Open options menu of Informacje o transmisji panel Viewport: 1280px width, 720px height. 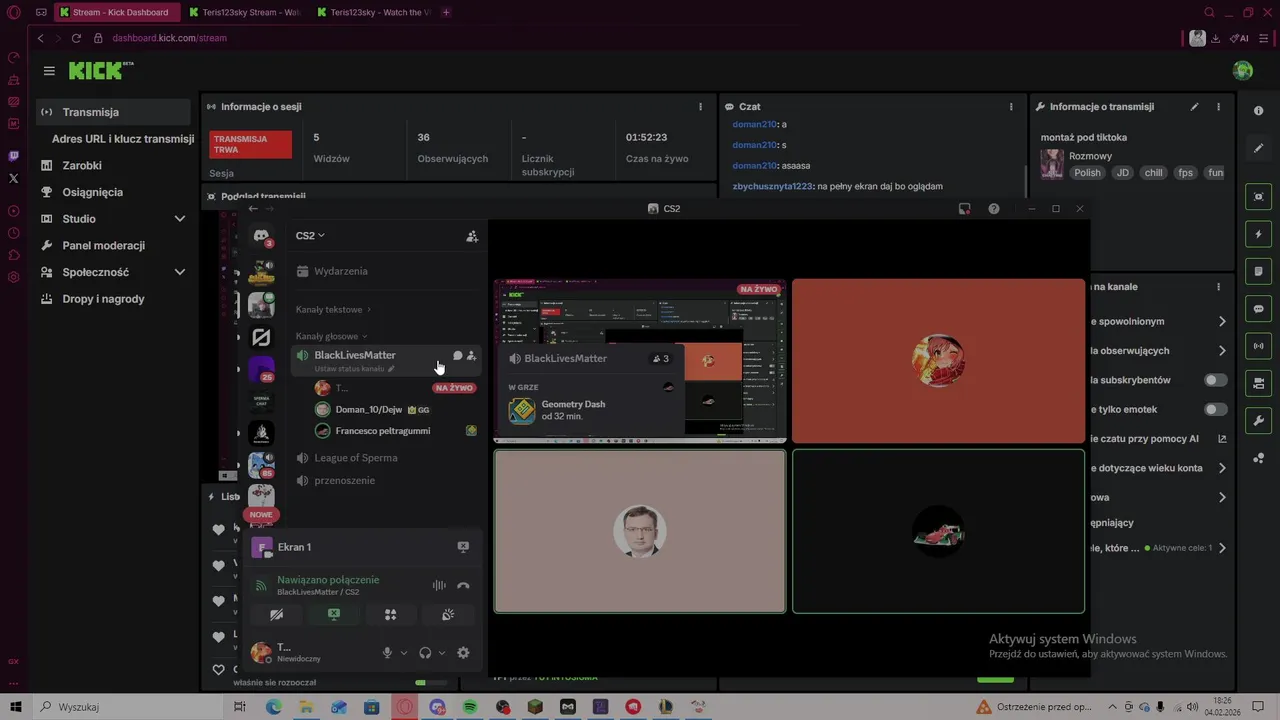(1218, 106)
